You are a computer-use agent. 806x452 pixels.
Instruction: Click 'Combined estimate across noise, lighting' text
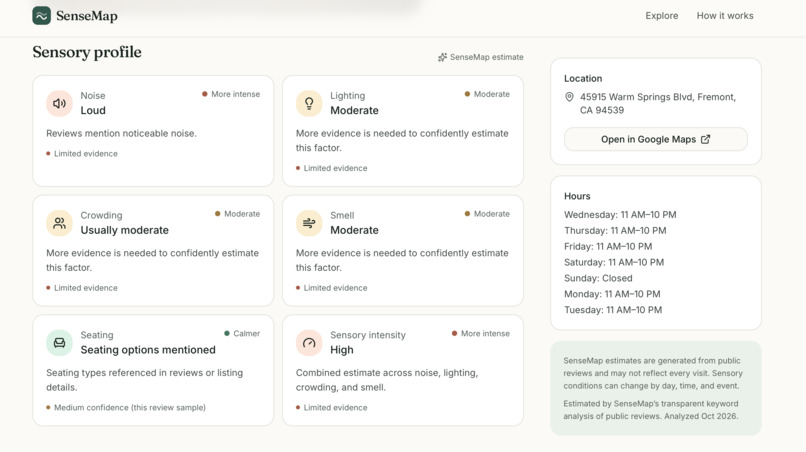pyautogui.click(x=387, y=380)
